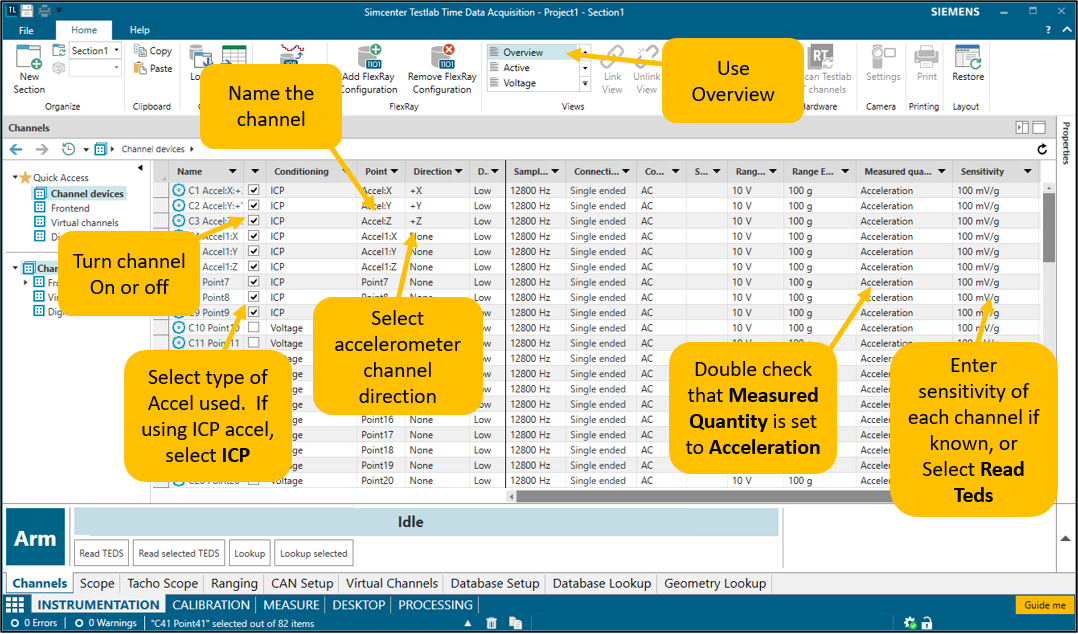Screen dimensions: 1078x634
Task: Click the refresh section icon beside Section1
Action: (59, 51)
